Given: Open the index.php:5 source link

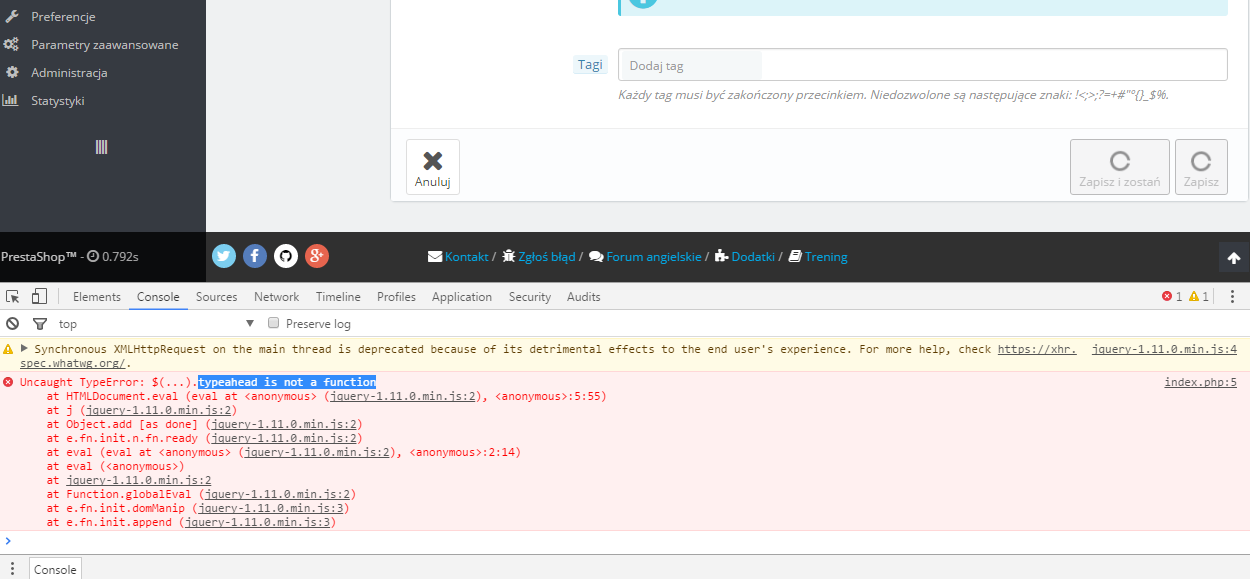Looking at the screenshot, I should 1201,382.
